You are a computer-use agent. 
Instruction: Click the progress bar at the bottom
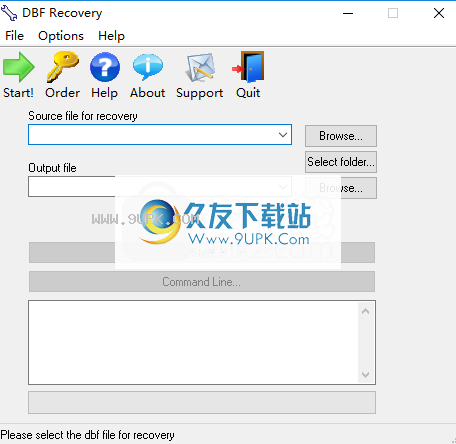202,403
